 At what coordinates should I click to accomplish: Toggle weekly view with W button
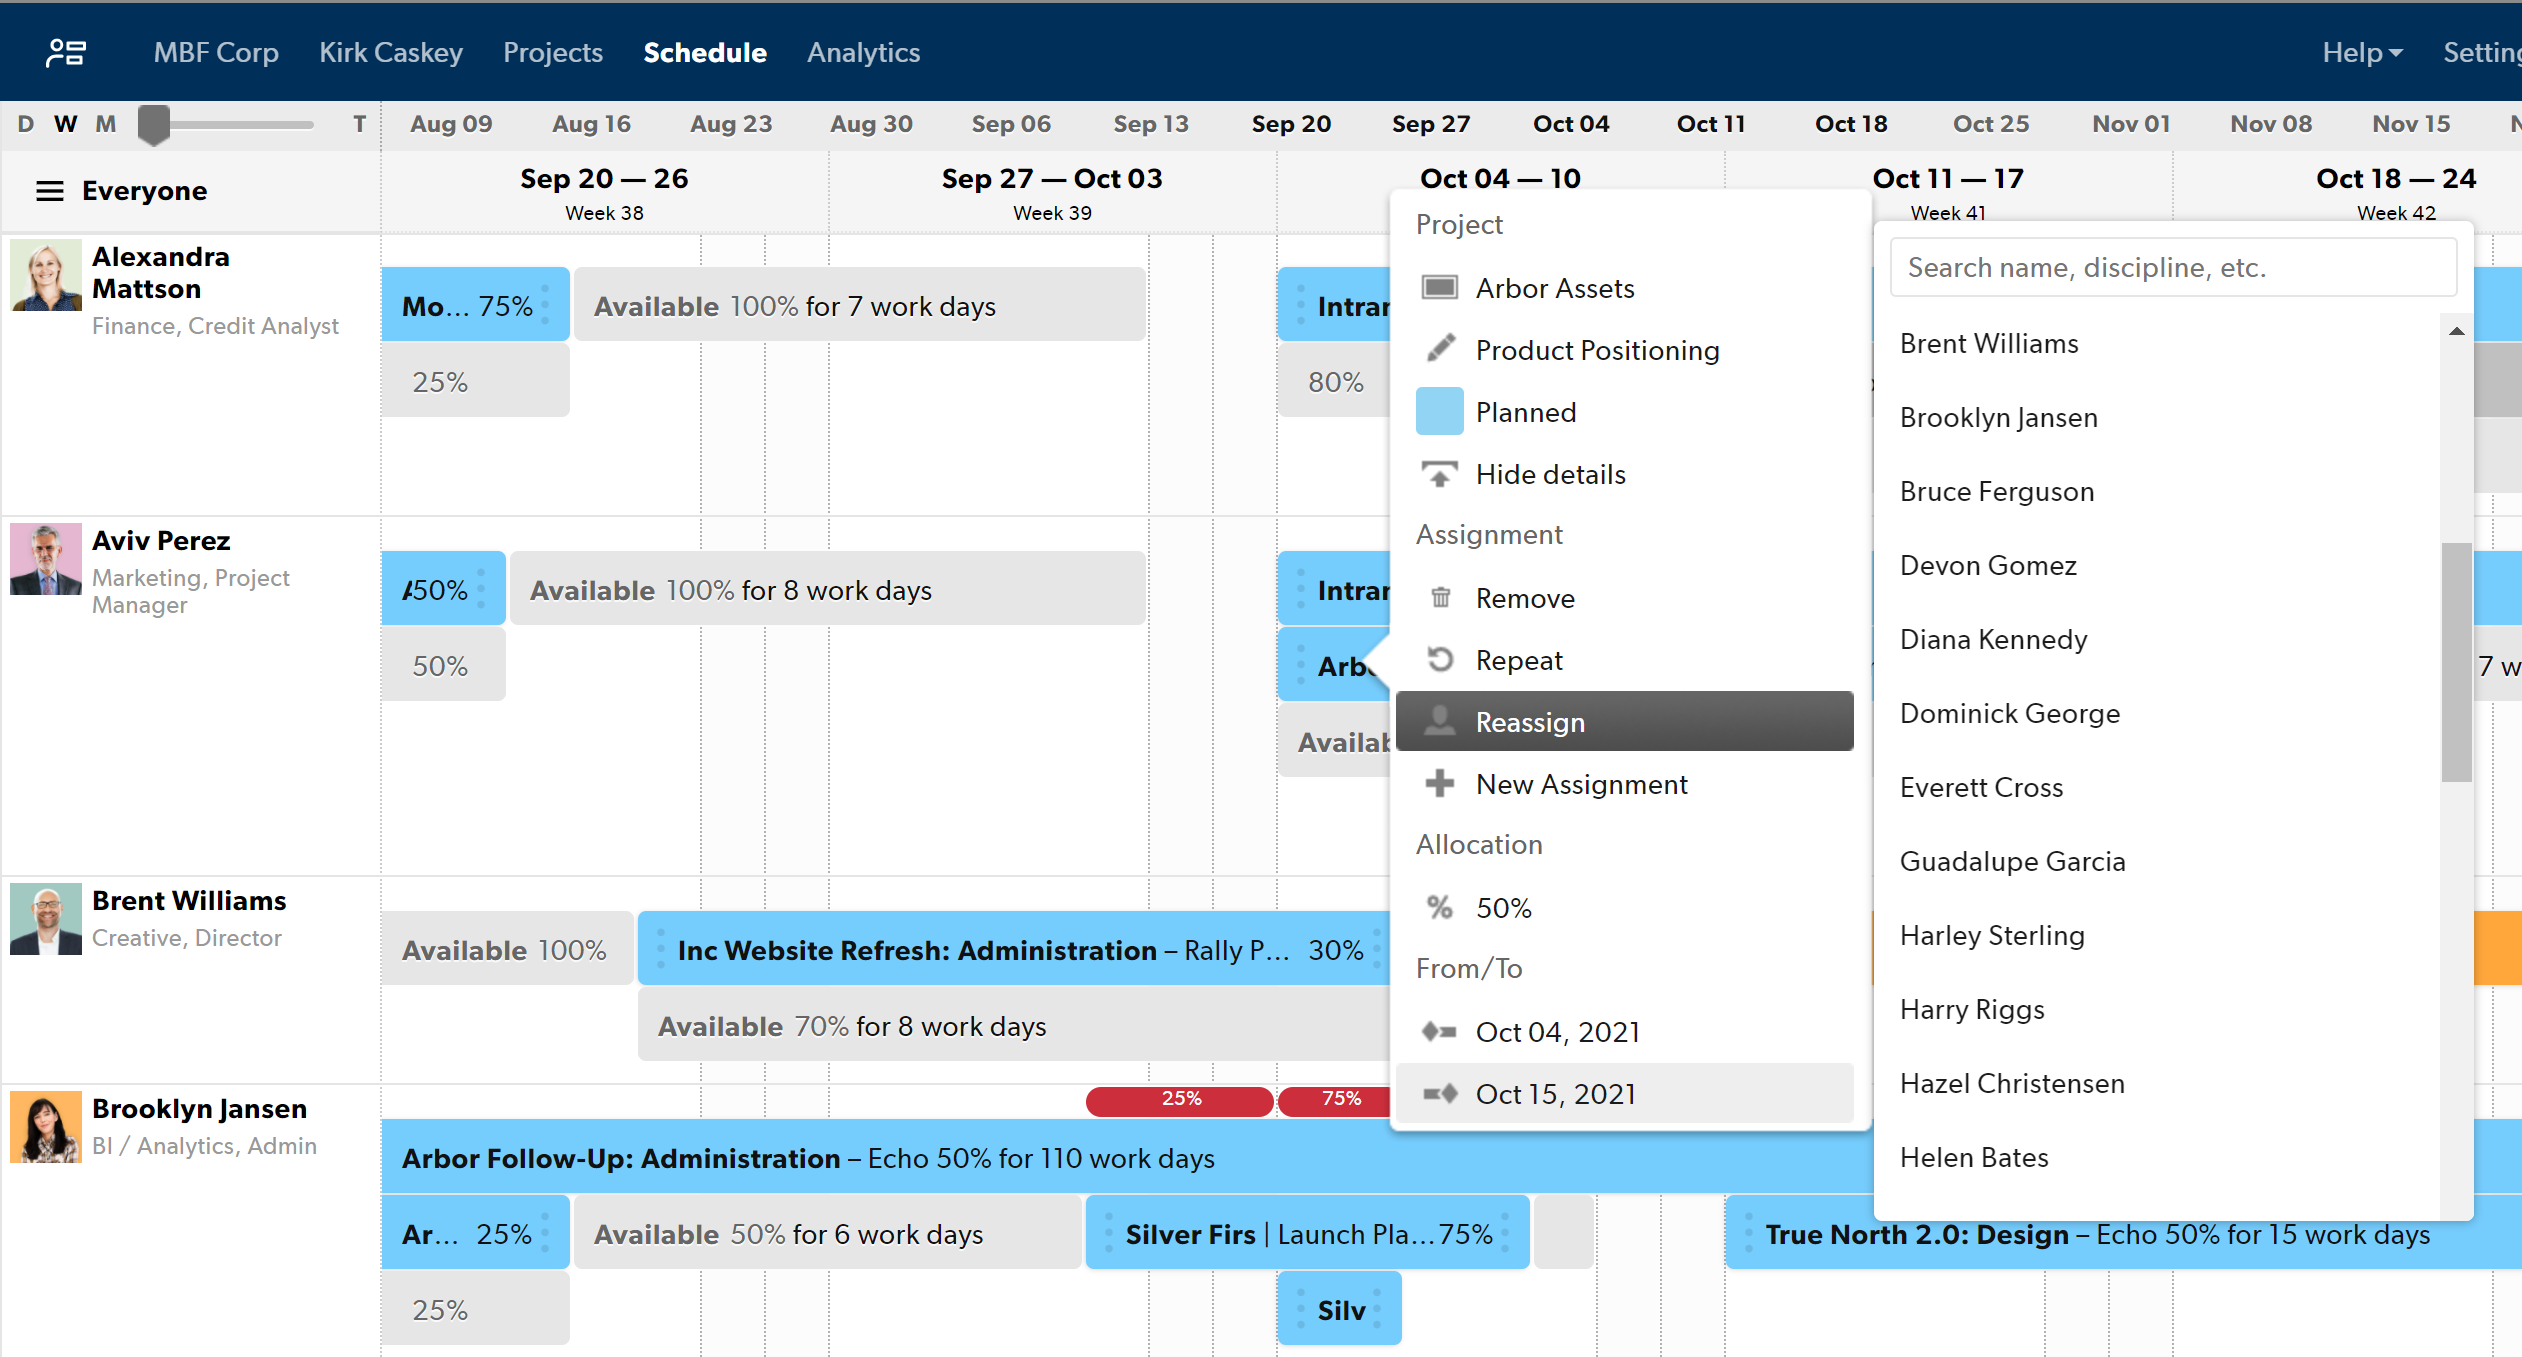(63, 124)
